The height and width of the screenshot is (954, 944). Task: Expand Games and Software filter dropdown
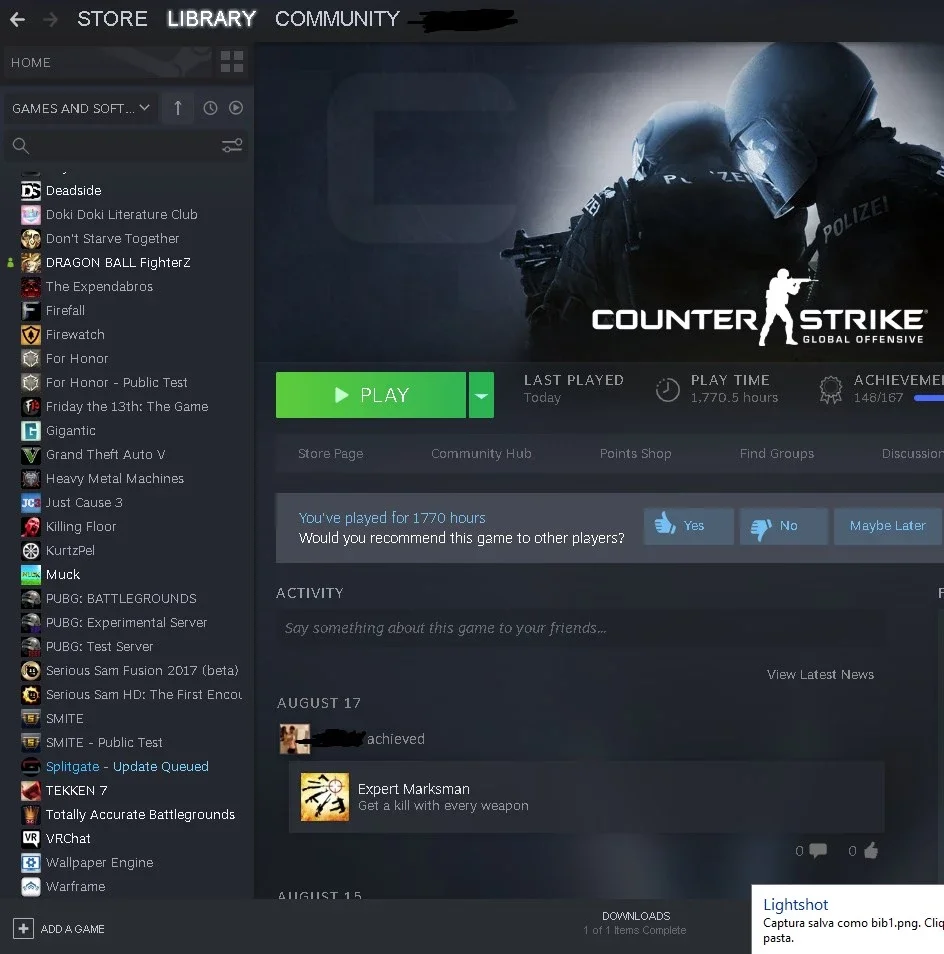point(81,108)
